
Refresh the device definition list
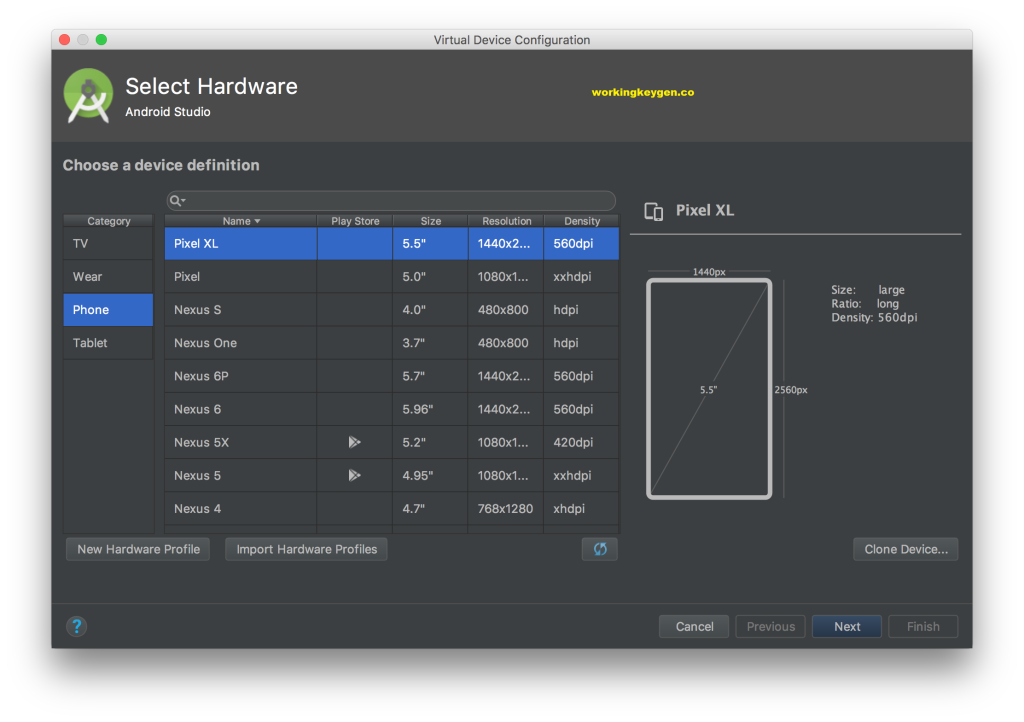(x=599, y=548)
